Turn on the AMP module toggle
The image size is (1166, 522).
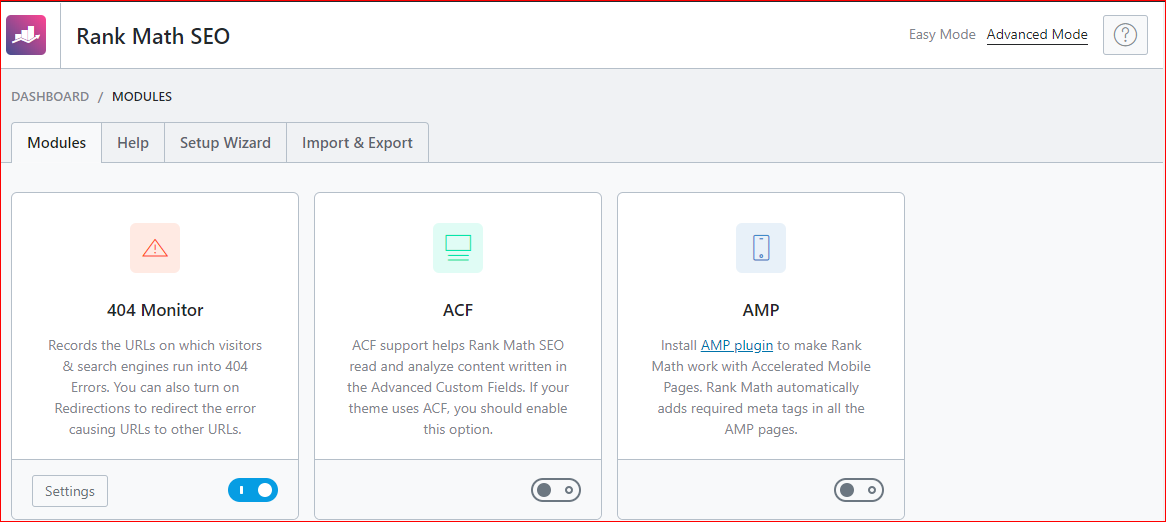(x=859, y=491)
